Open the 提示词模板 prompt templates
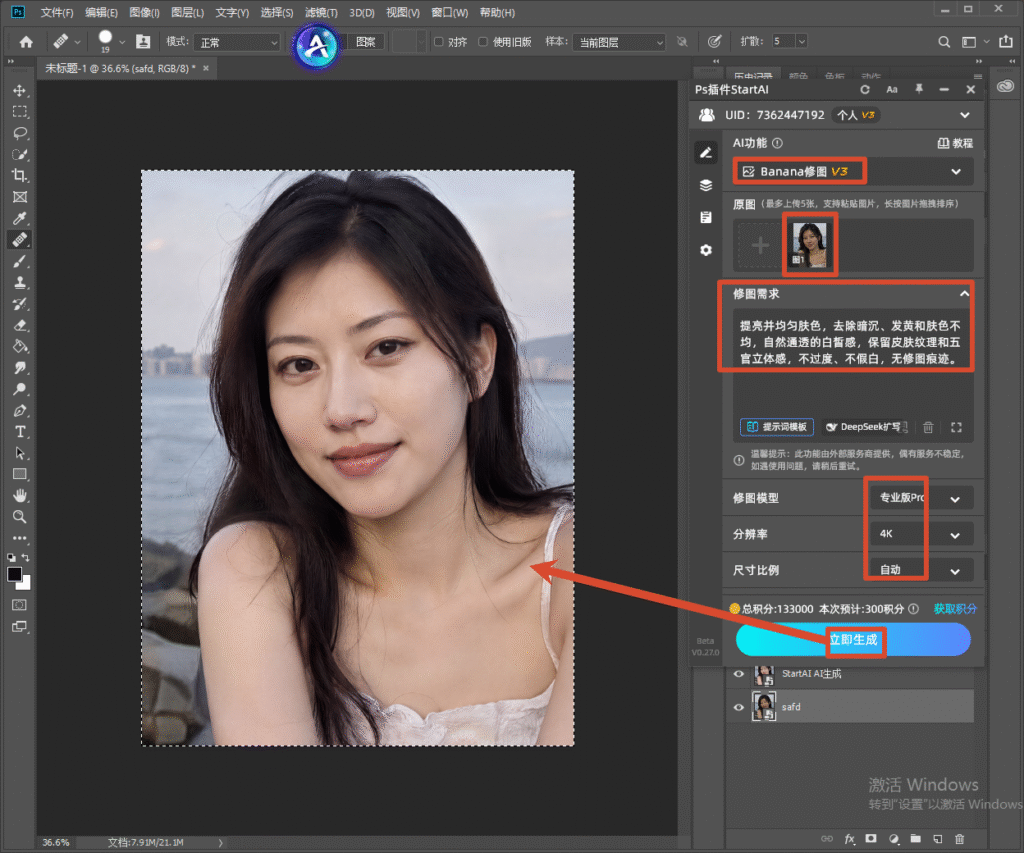1024x853 pixels. coord(776,427)
